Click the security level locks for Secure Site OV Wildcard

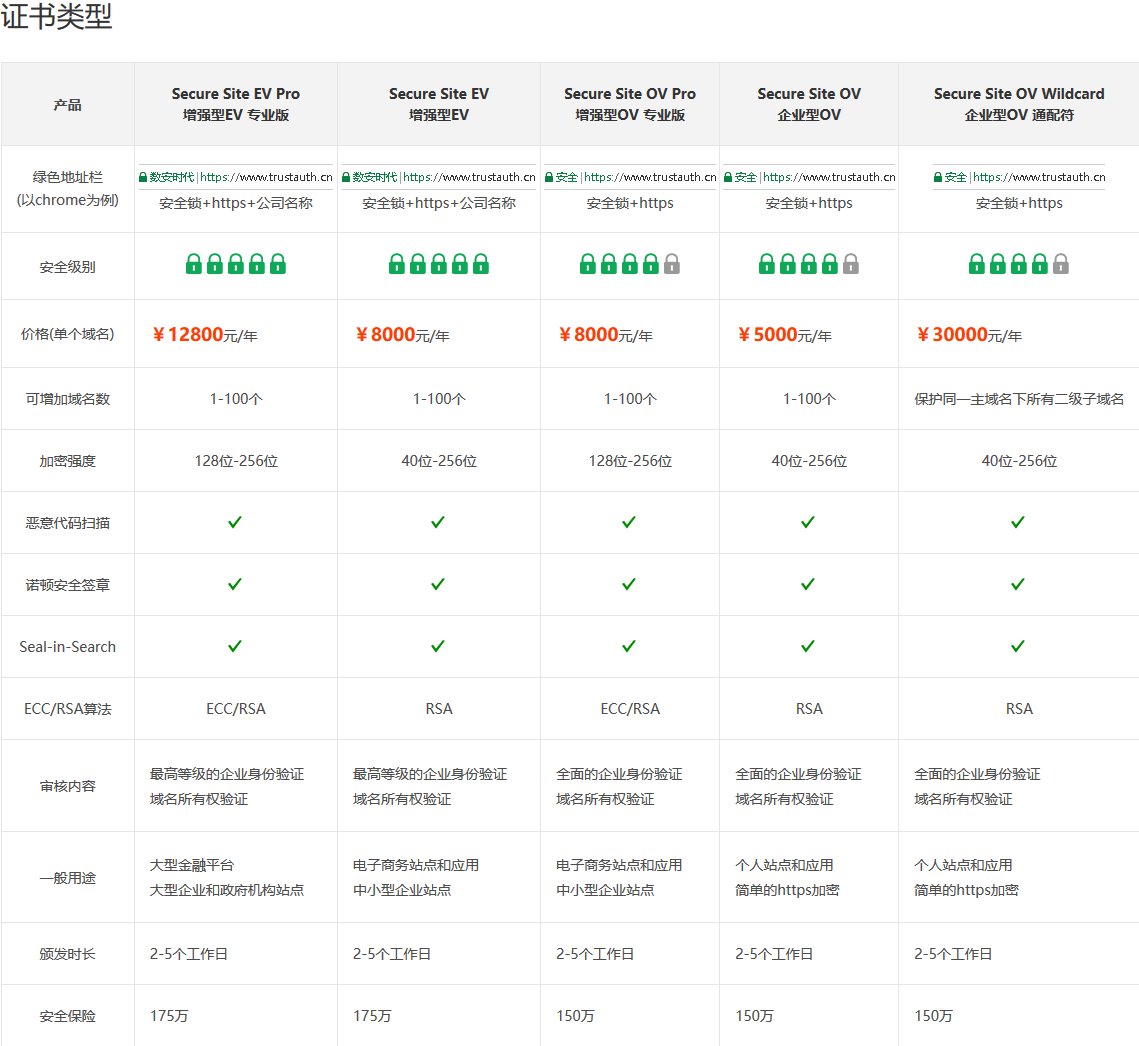(x=1018, y=264)
